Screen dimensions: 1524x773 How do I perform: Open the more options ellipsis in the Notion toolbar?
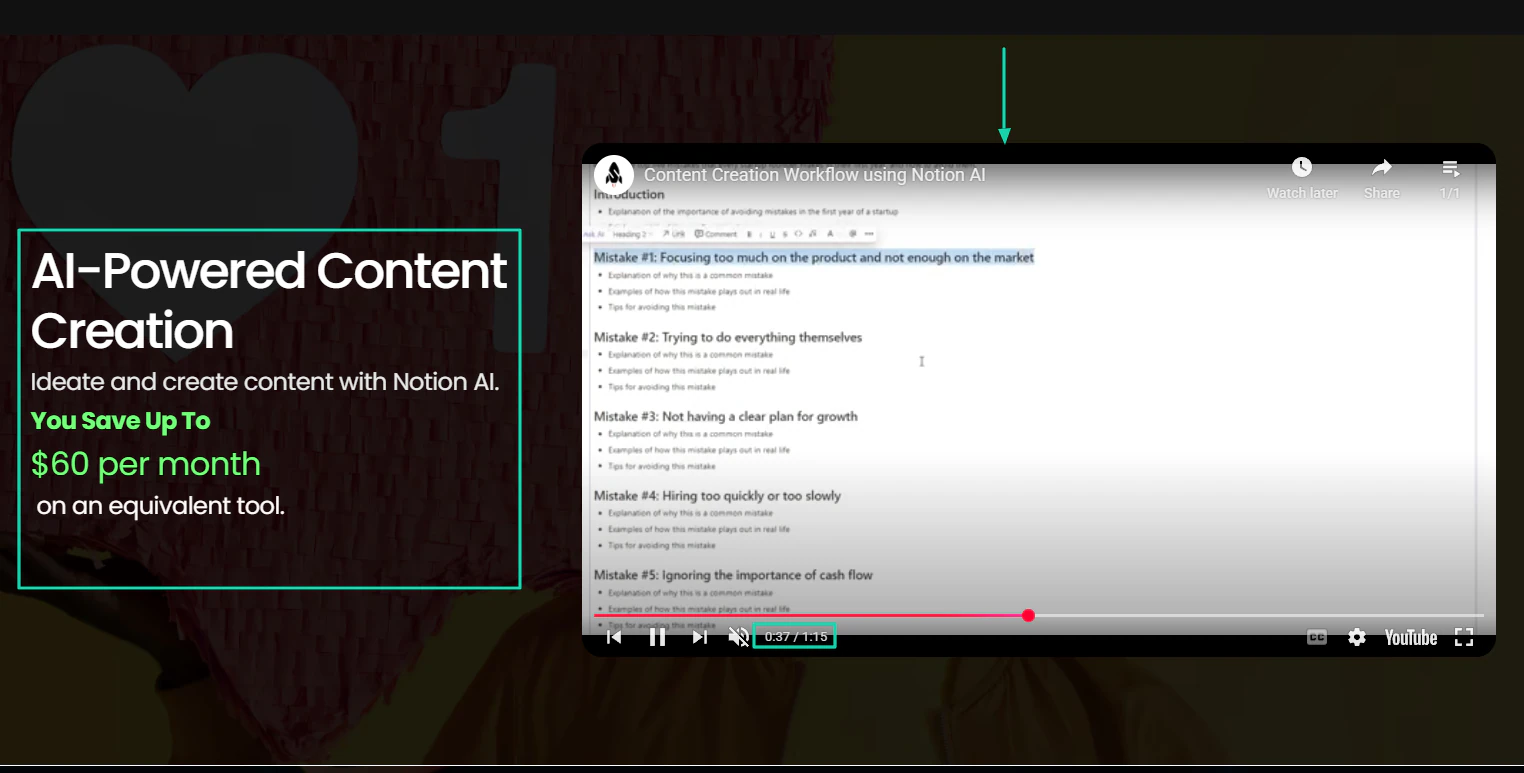click(869, 234)
